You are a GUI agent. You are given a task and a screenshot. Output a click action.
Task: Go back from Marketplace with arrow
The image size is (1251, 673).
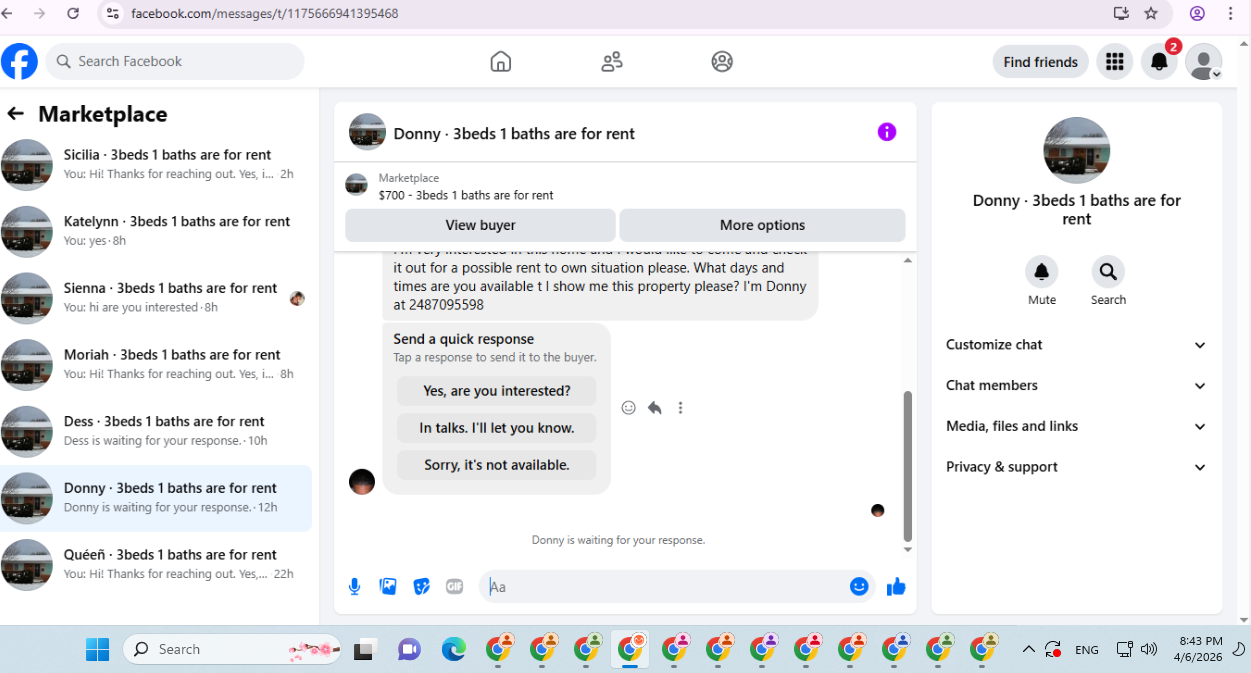15,114
